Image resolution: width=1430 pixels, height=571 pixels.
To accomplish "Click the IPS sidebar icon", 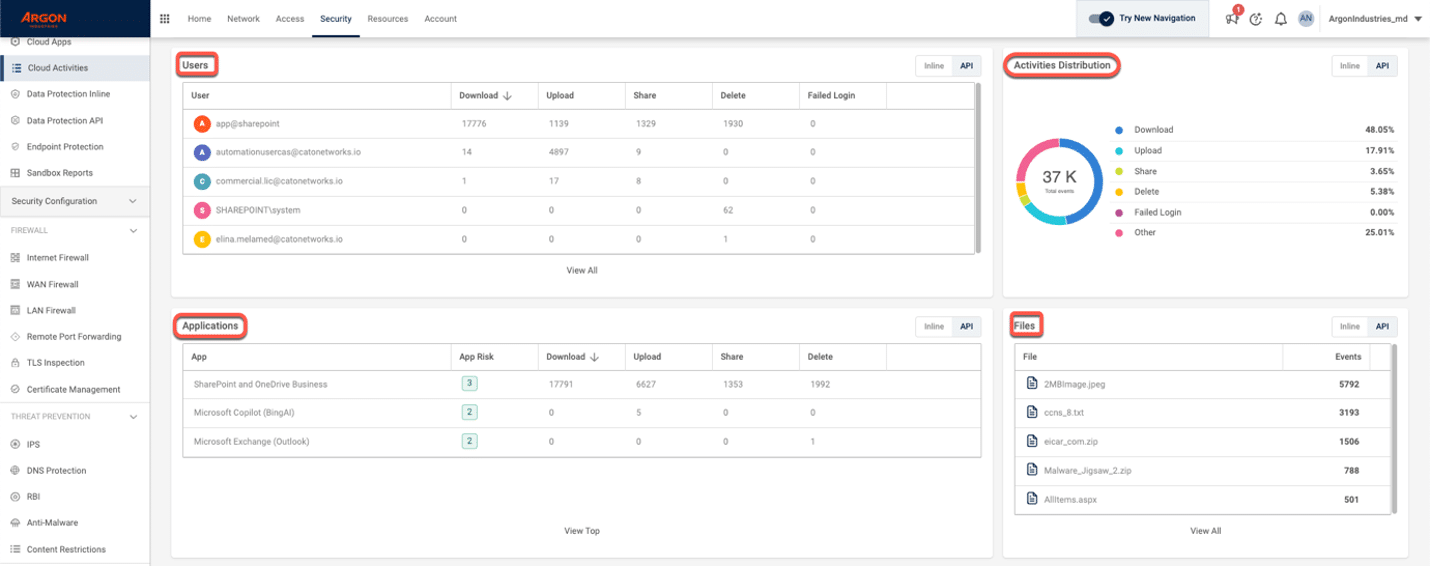I will click(x=16, y=444).
